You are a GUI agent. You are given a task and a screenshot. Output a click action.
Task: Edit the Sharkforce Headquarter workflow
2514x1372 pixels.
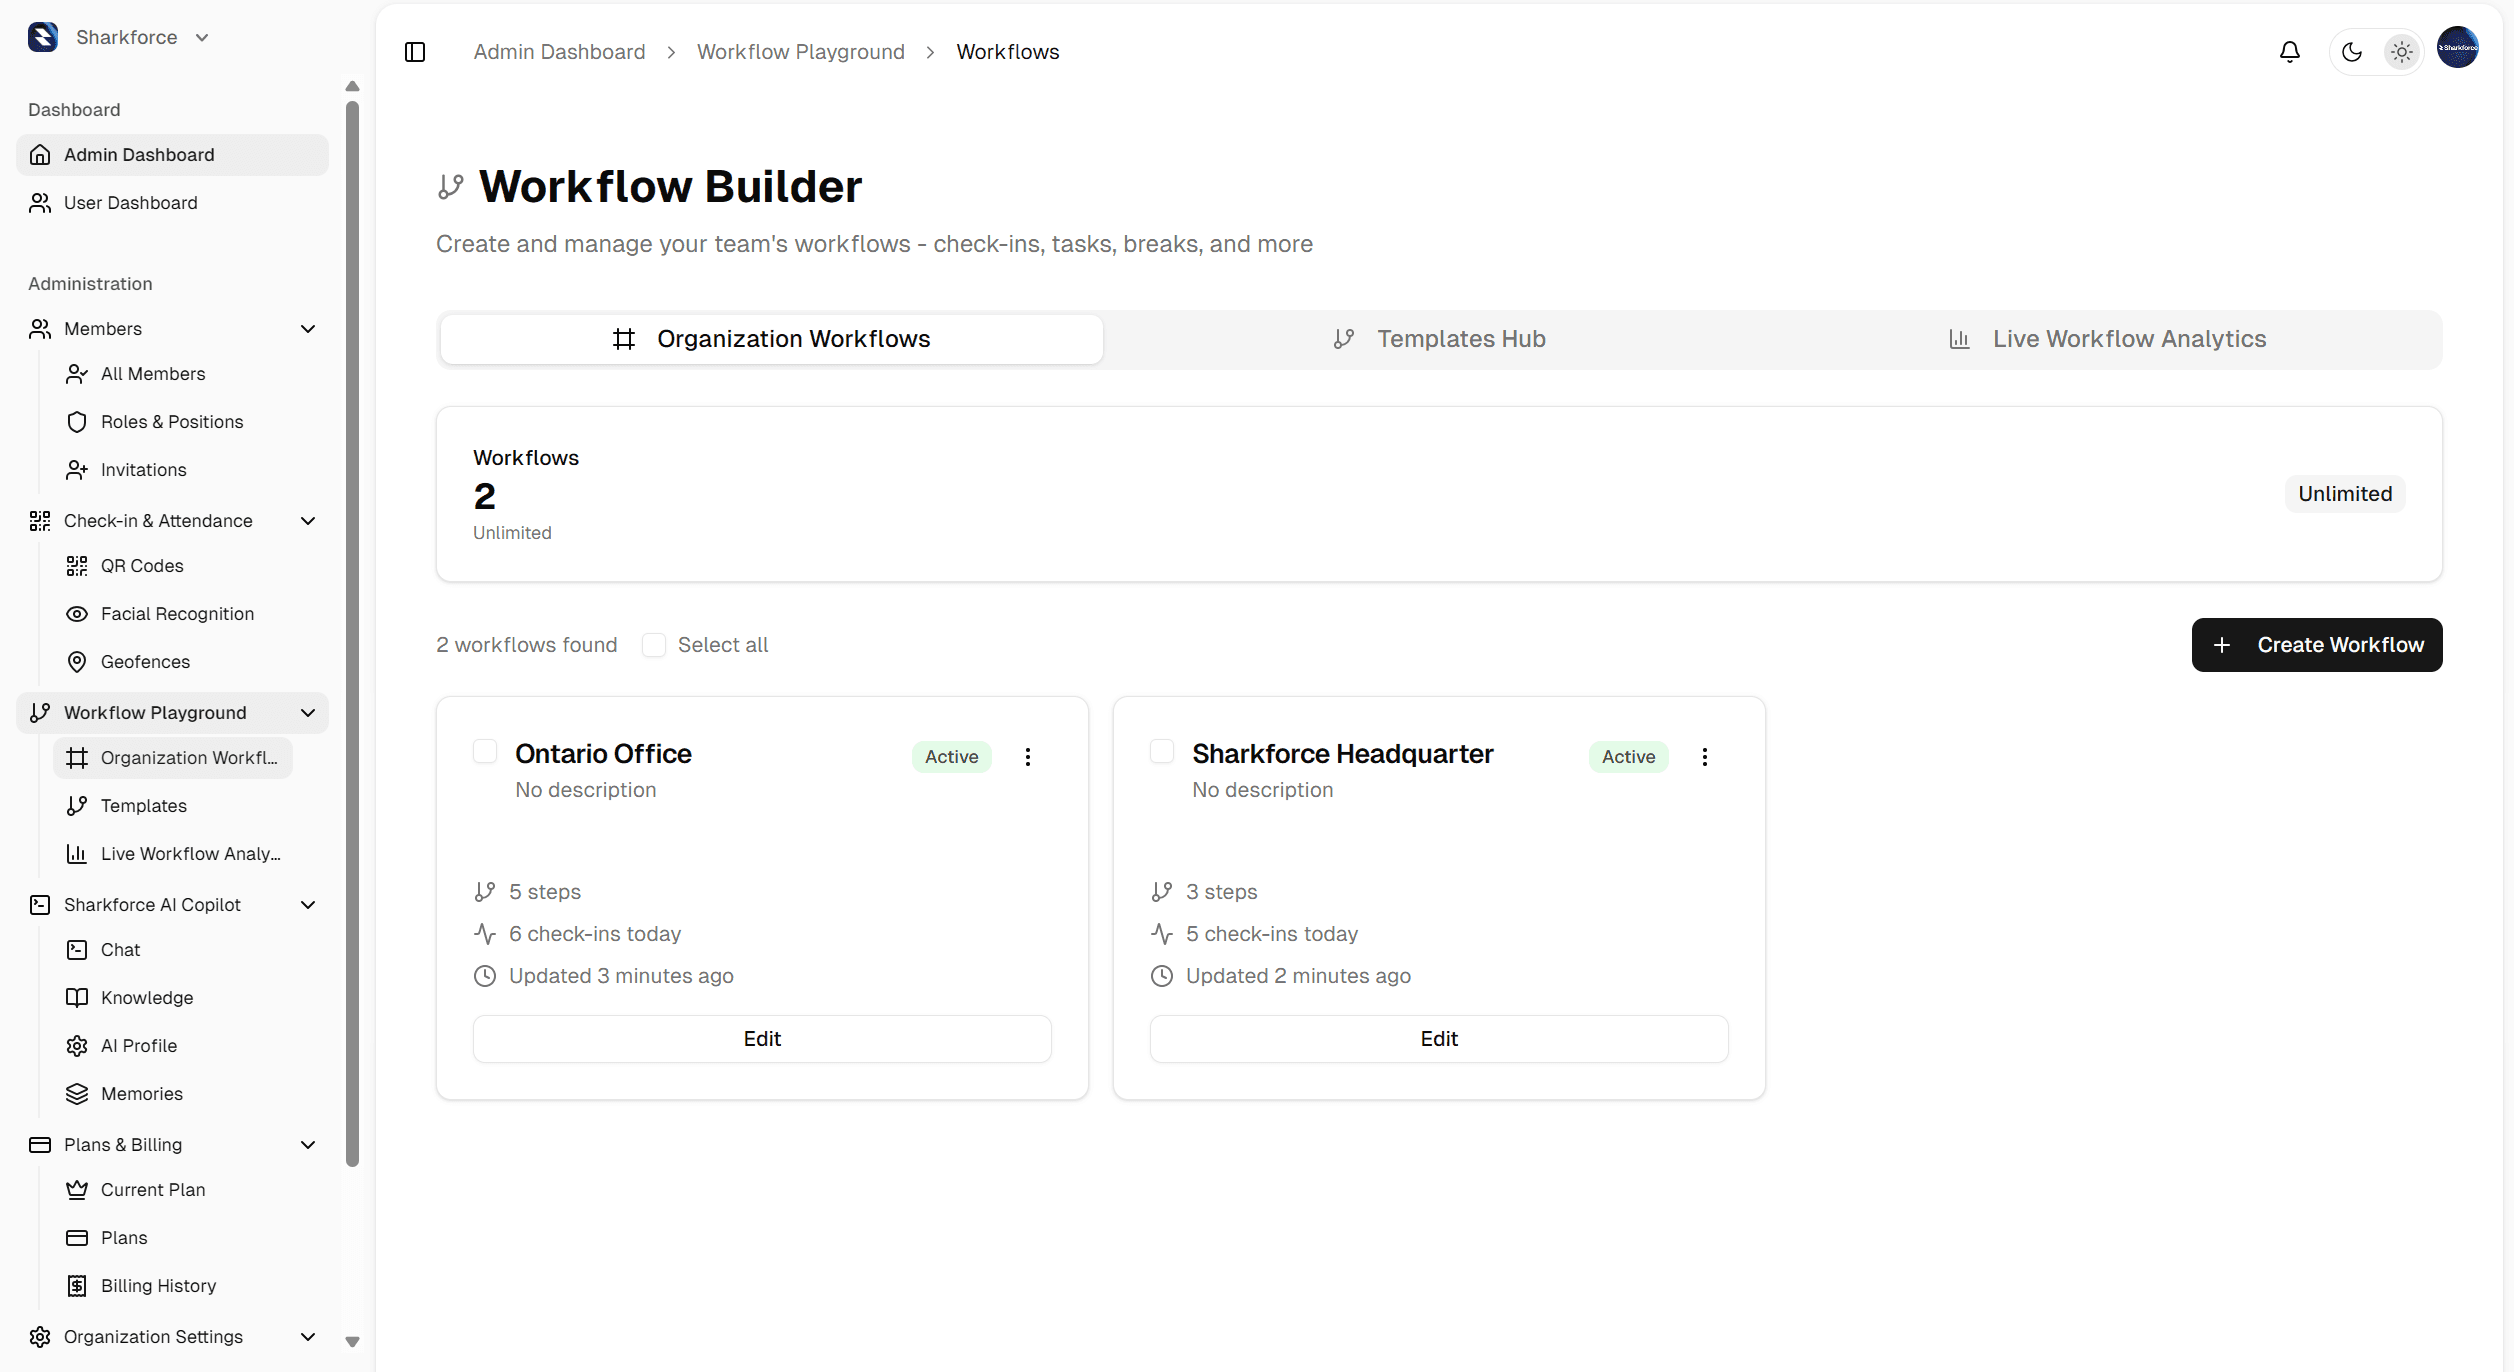[1439, 1039]
